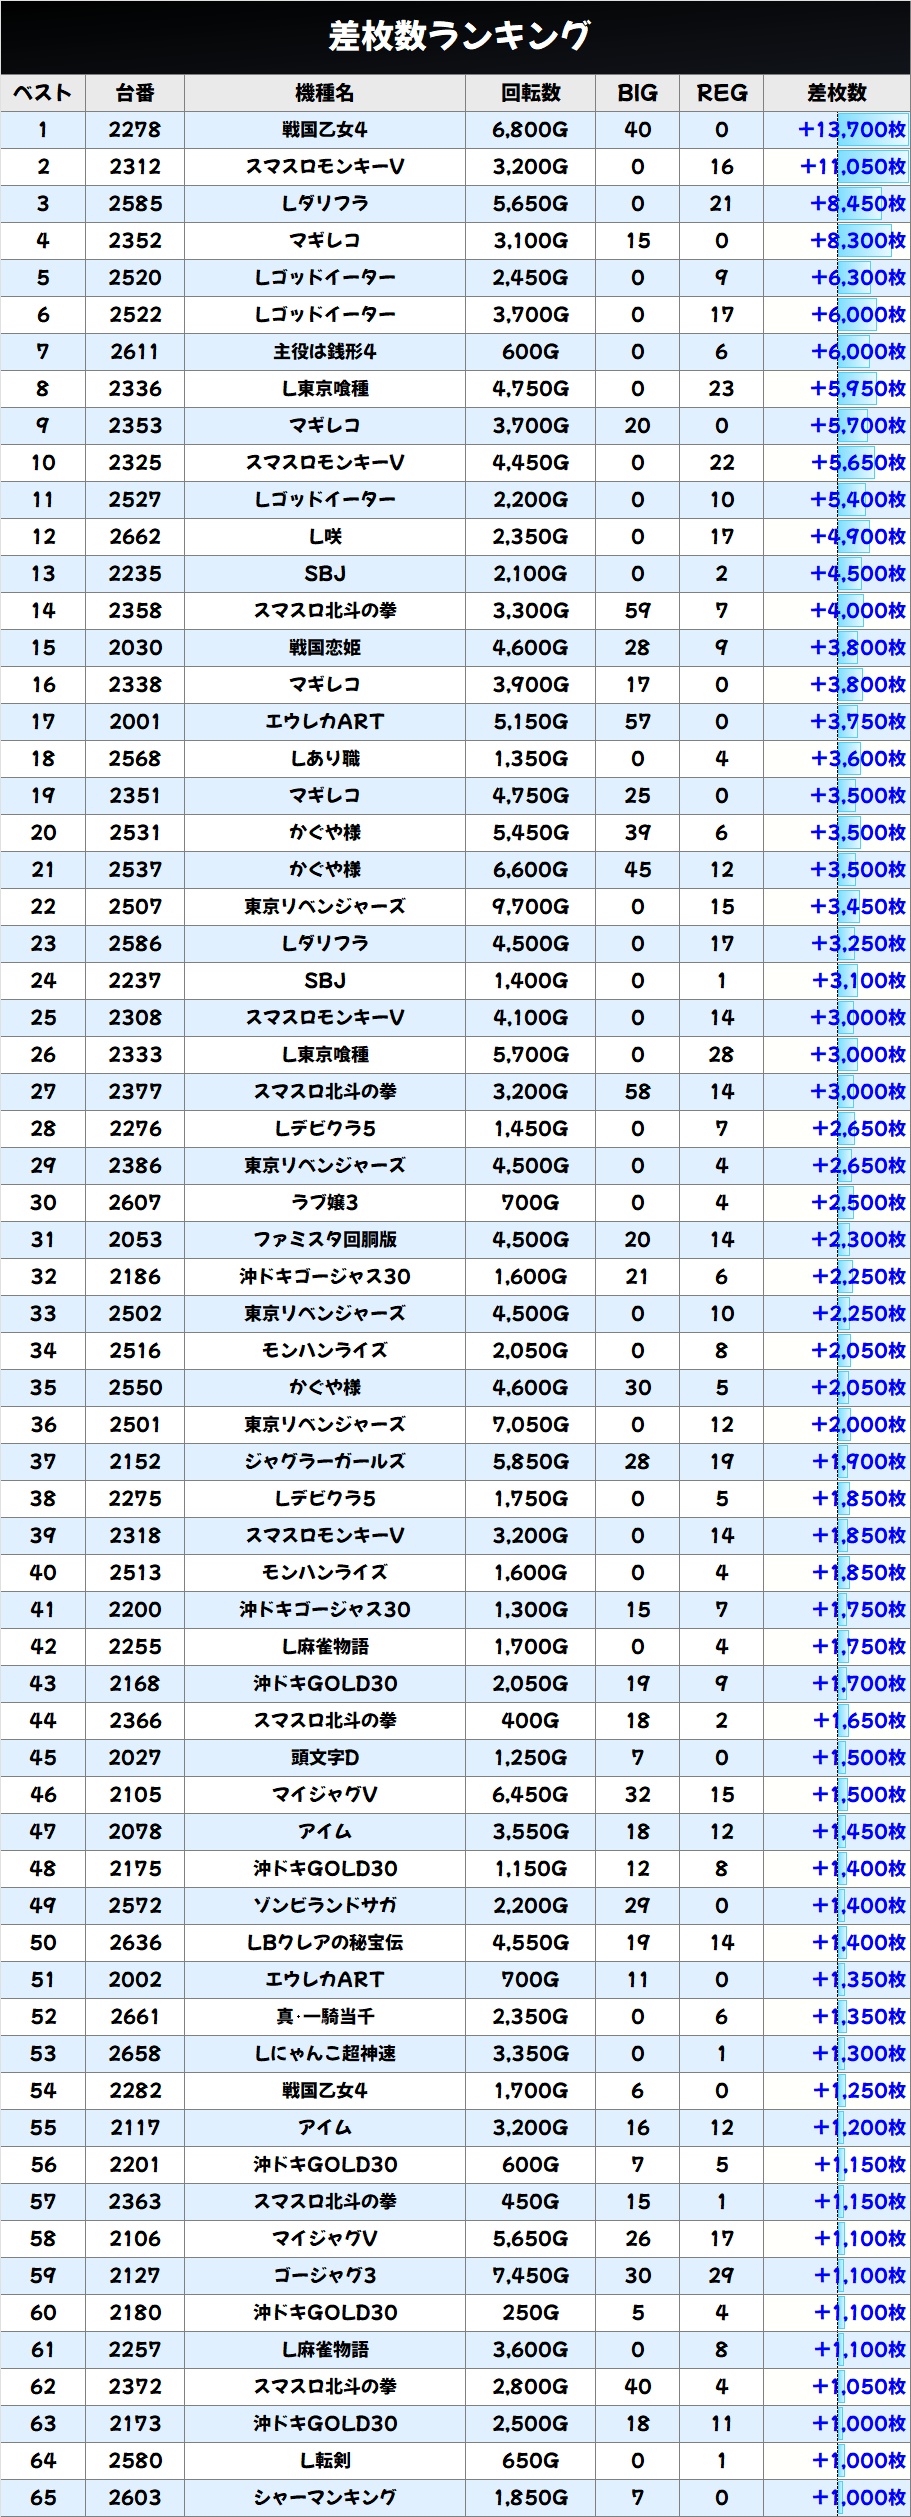Click the ベスト column header
This screenshot has height=2517, width=911.
coord(43,93)
